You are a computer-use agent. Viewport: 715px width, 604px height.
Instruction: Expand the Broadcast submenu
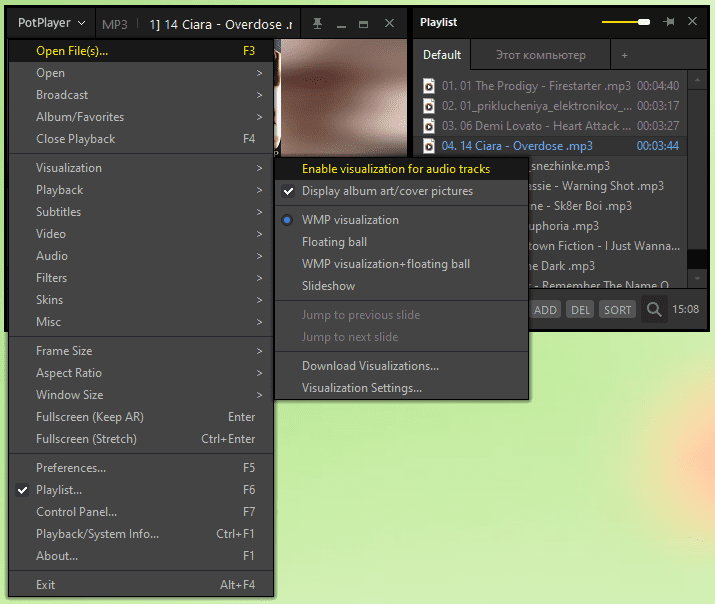[x=141, y=95]
